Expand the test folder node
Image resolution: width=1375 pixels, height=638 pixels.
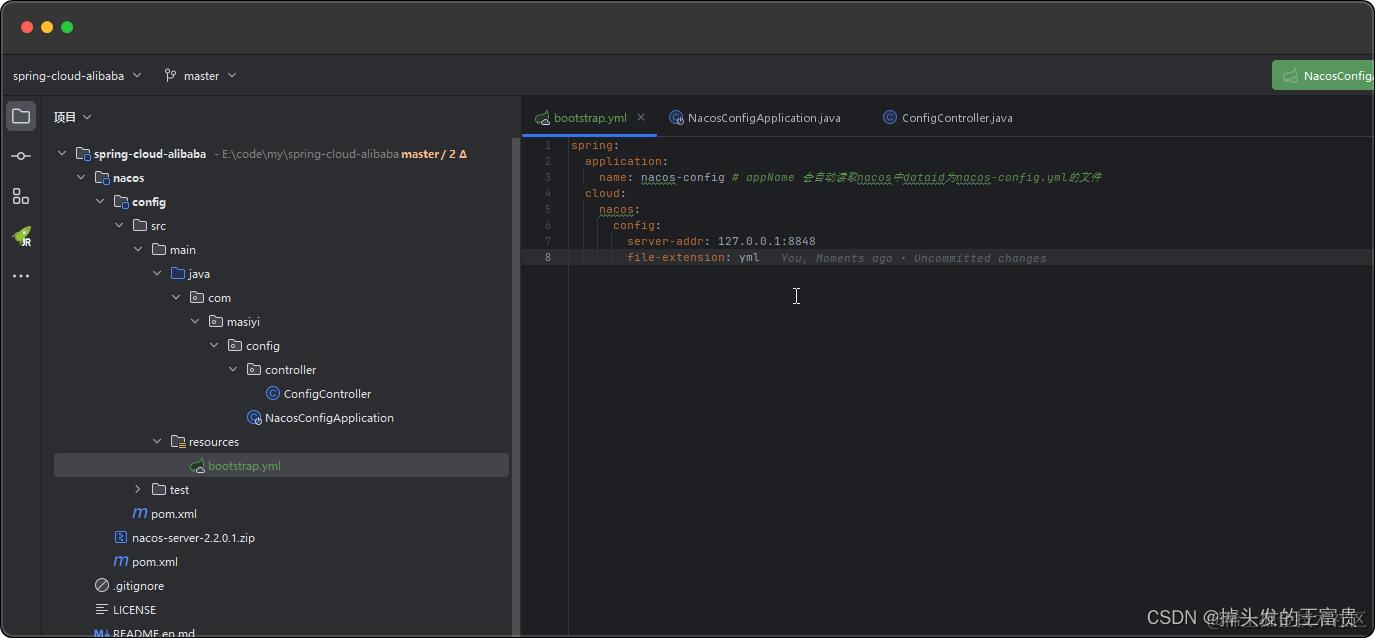138,489
